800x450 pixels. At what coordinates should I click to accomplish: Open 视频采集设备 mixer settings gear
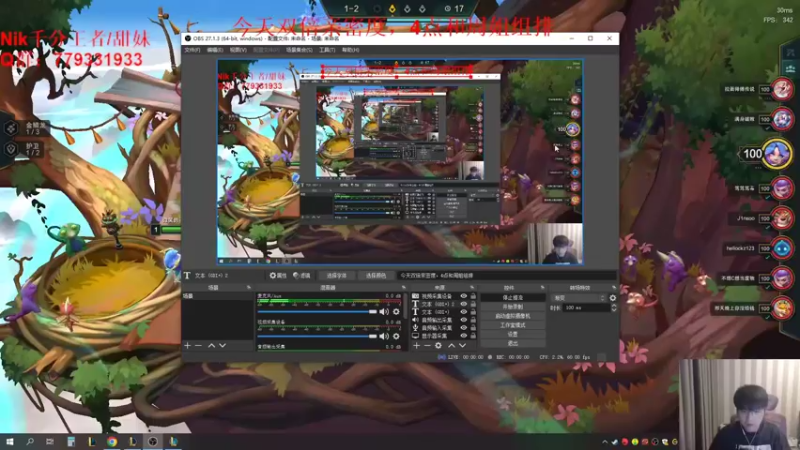point(396,336)
